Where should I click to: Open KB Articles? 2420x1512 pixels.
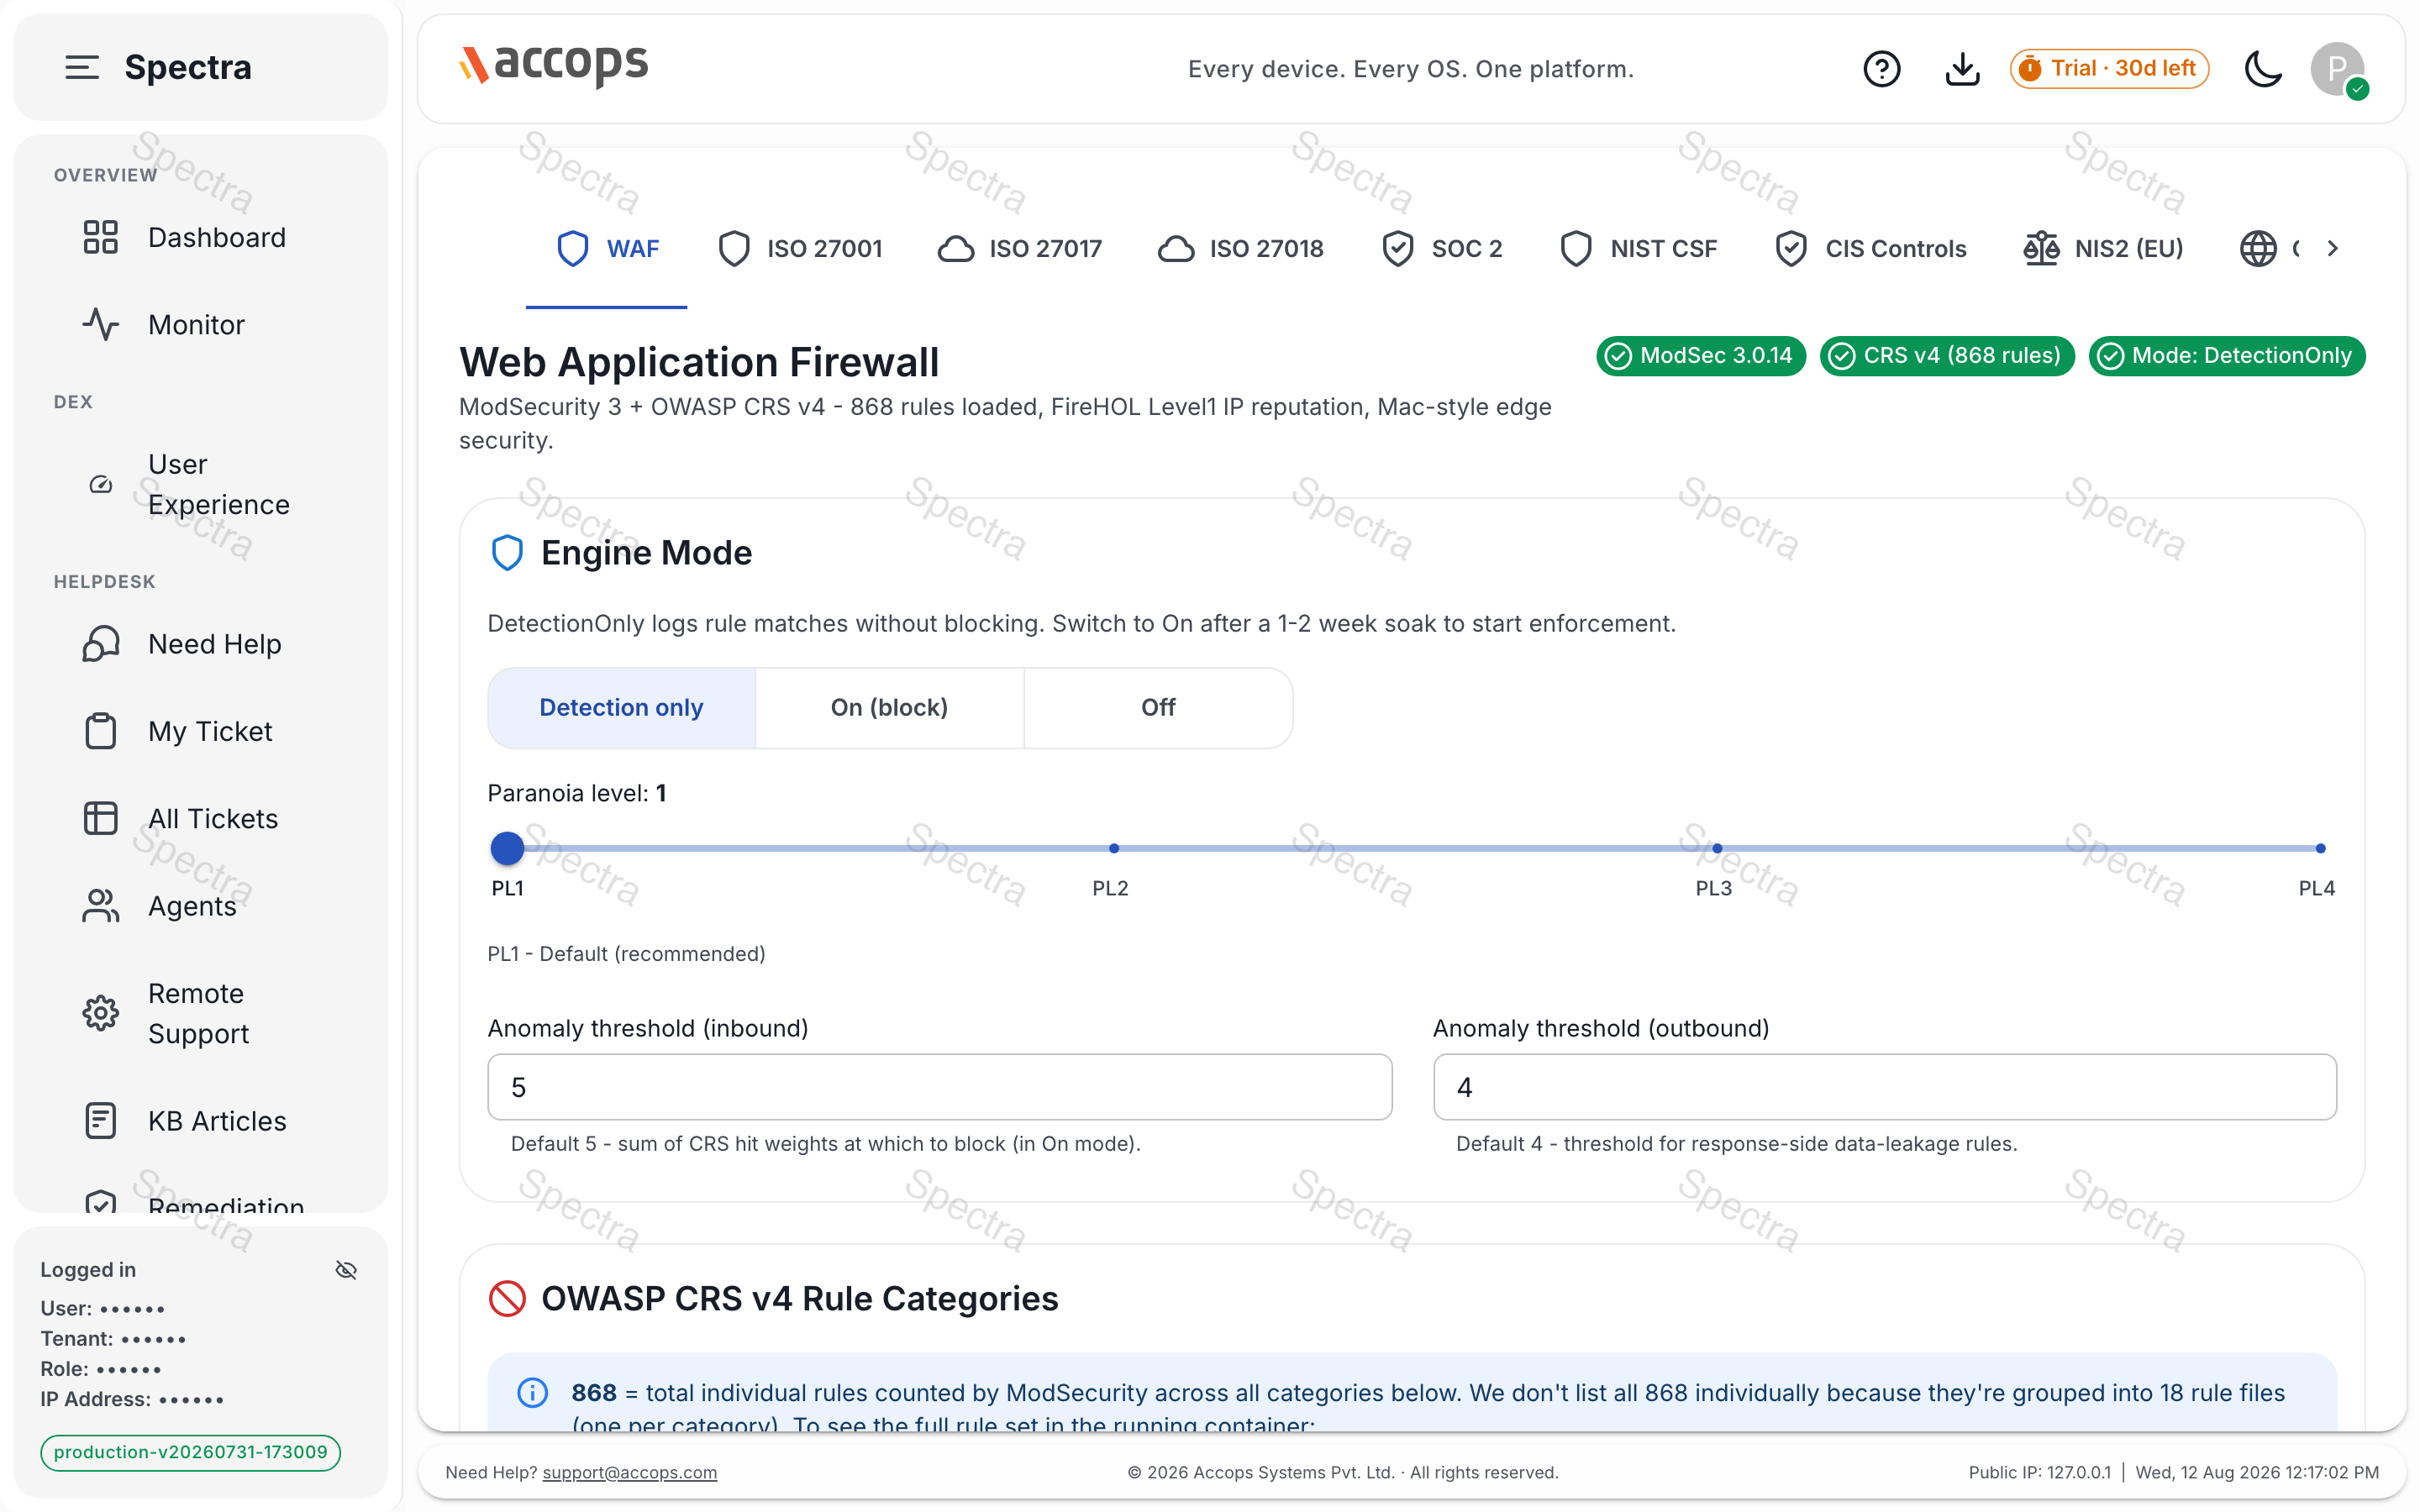[200, 1121]
